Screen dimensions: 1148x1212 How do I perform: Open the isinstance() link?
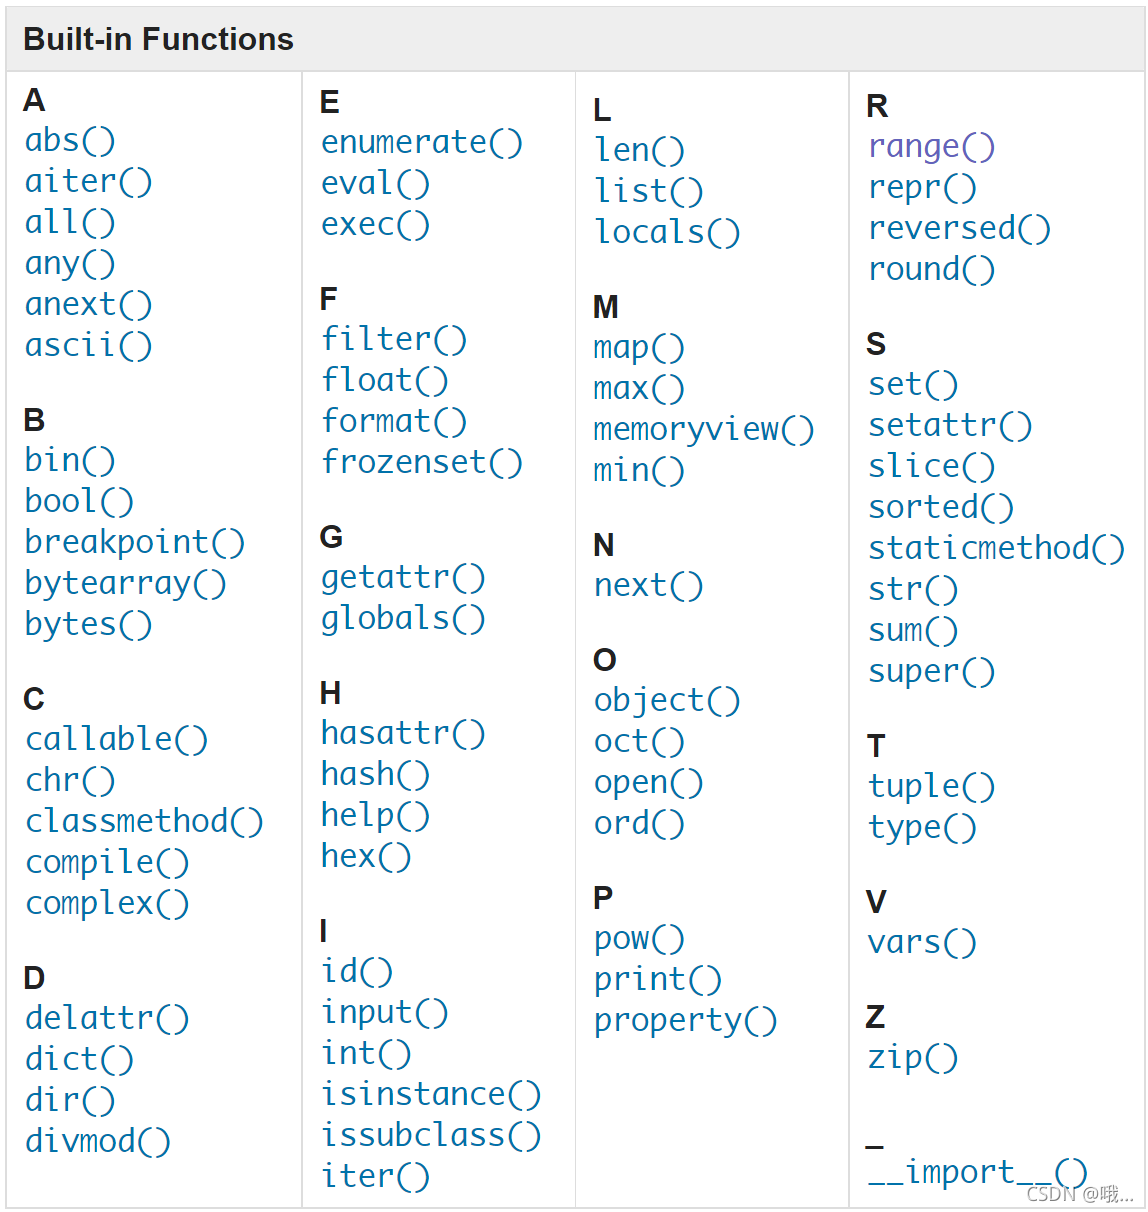click(x=431, y=1095)
